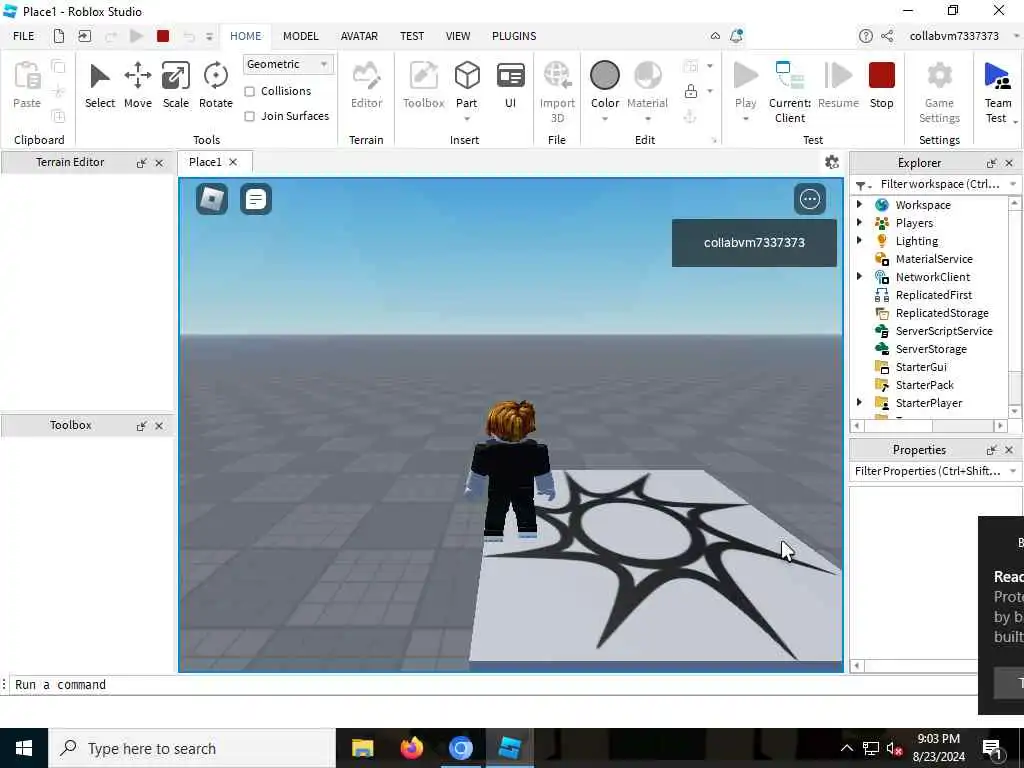The height and width of the screenshot is (768, 1024).
Task: Open the Toolbox from the ribbon
Action: tap(423, 85)
